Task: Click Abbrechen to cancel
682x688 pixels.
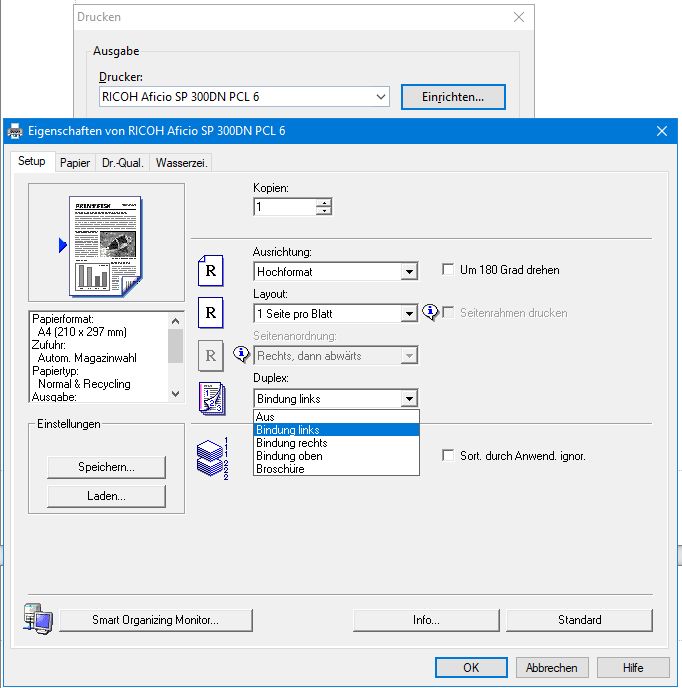Action: coord(552,667)
